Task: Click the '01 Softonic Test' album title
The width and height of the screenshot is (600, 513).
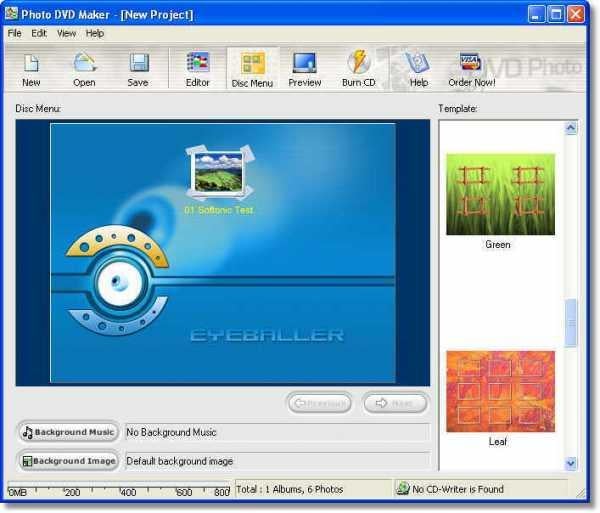Action: [219, 210]
